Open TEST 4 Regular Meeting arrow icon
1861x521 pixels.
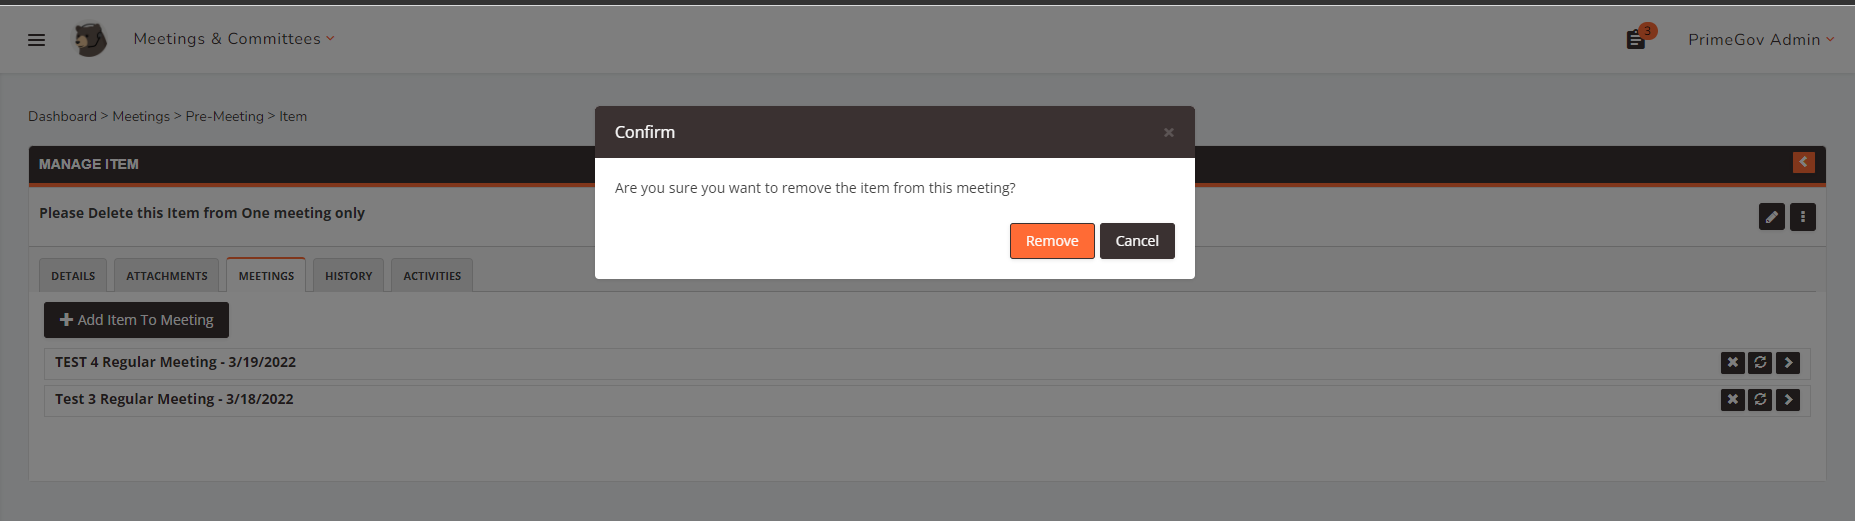pos(1788,363)
